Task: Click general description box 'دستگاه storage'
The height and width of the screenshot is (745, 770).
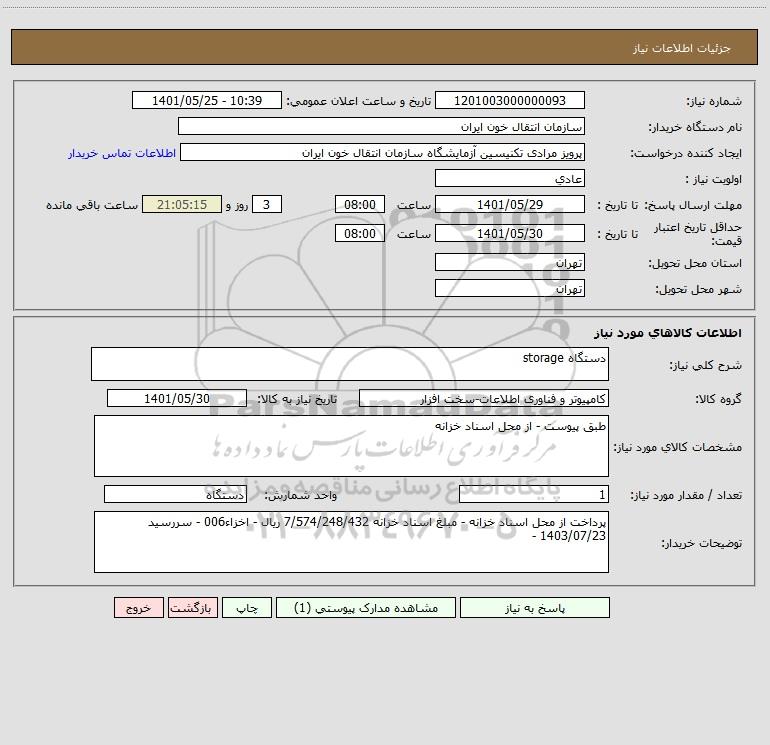Action: tap(350, 364)
